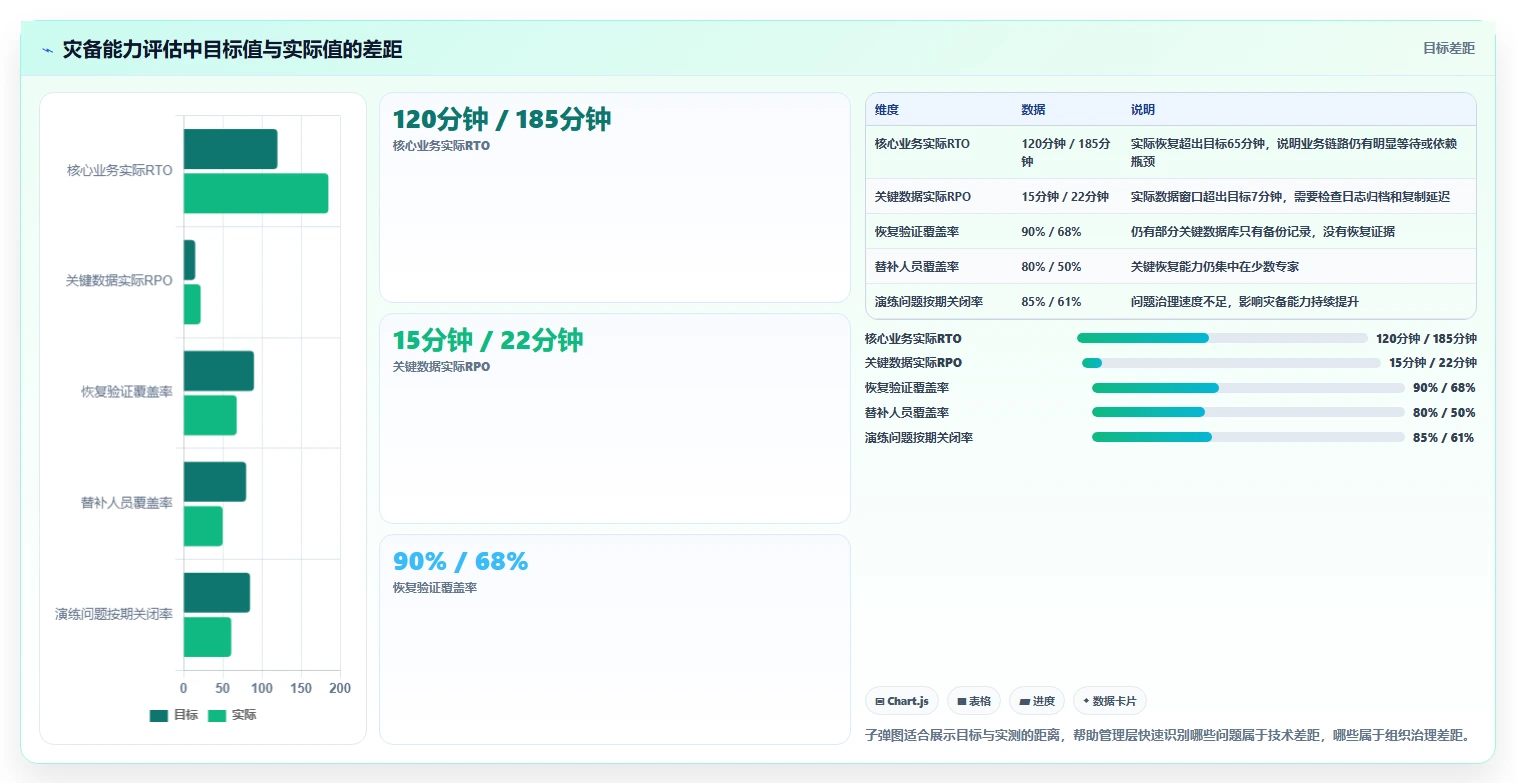Click the page title 灾备能力评估中目标值与实际值的差距
The width and height of the screenshot is (1516, 783).
pos(232,50)
